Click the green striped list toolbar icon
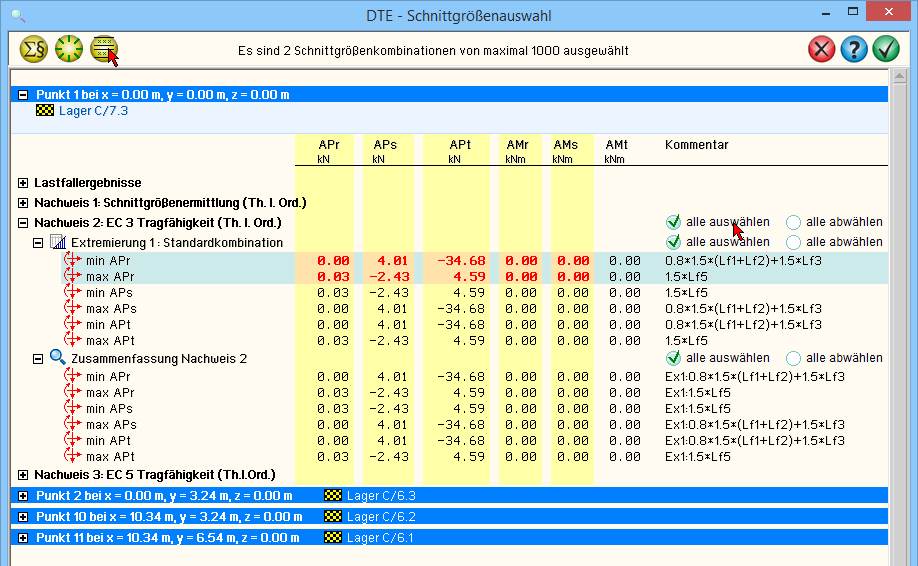This screenshot has width=918, height=566. click(103, 48)
